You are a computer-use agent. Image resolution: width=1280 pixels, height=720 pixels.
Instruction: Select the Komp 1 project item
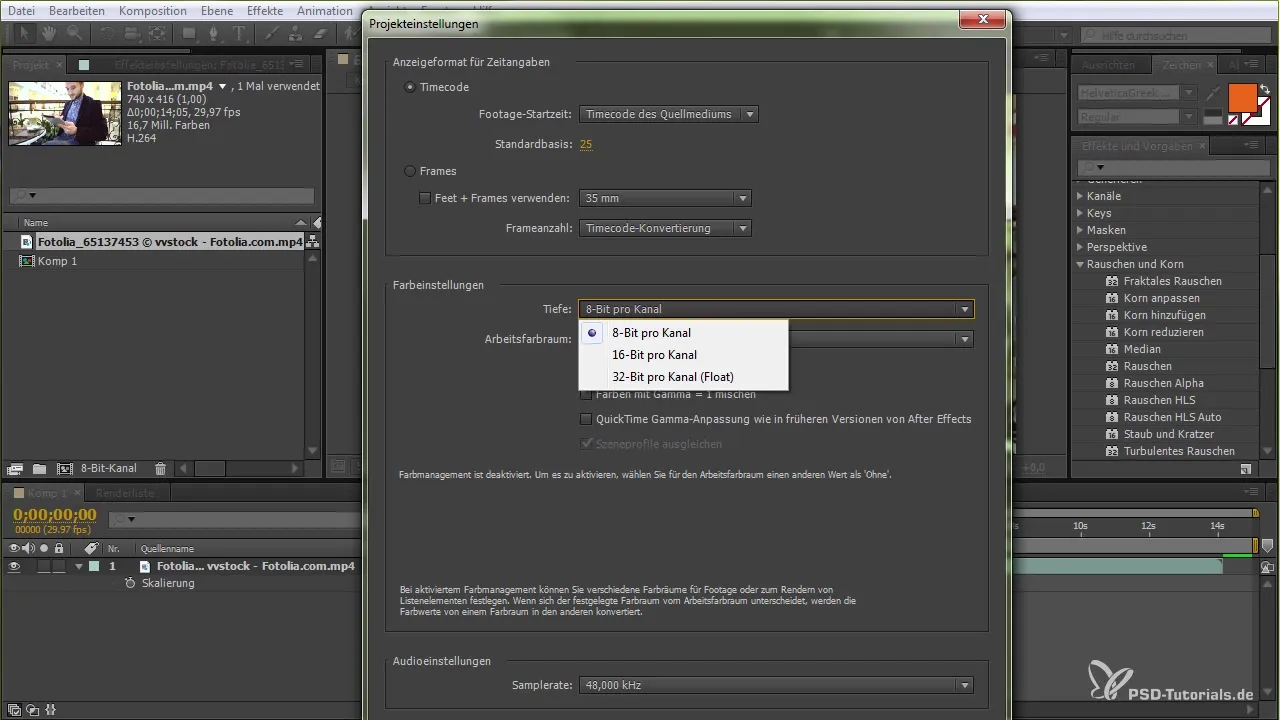pyautogui.click(x=58, y=261)
